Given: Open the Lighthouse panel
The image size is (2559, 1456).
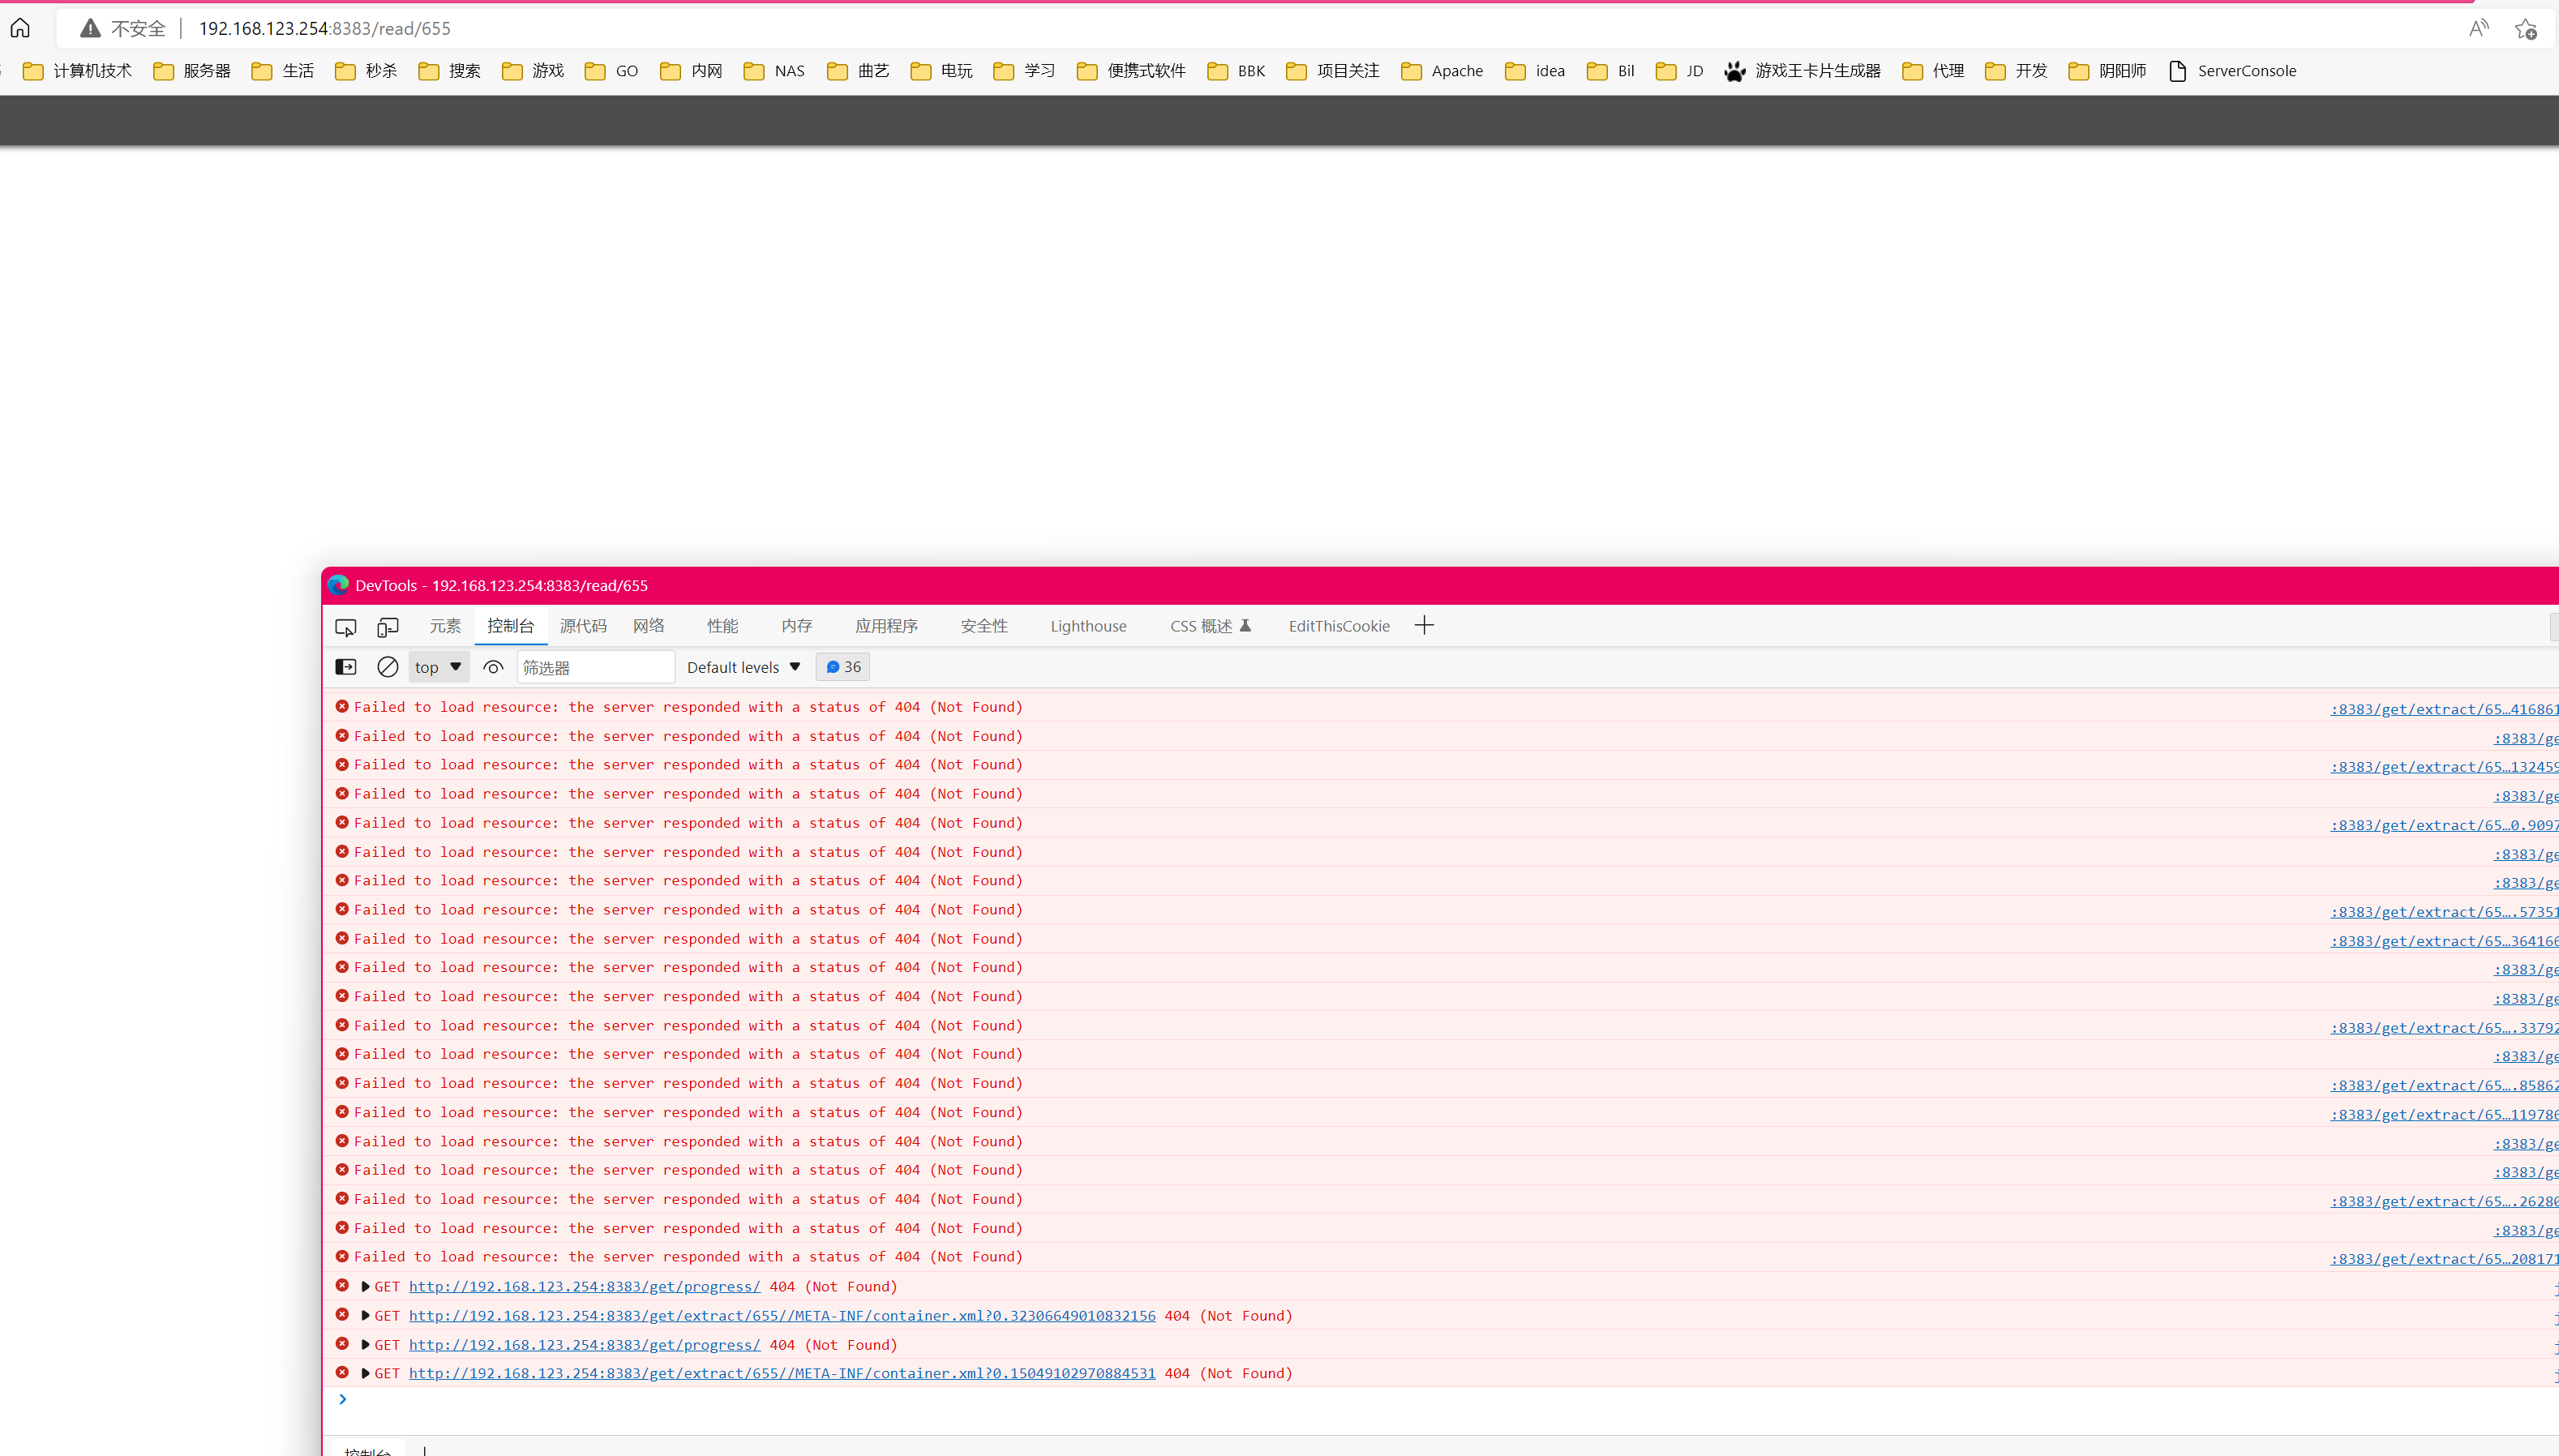Looking at the screenshot, I should pos(1087,625).
